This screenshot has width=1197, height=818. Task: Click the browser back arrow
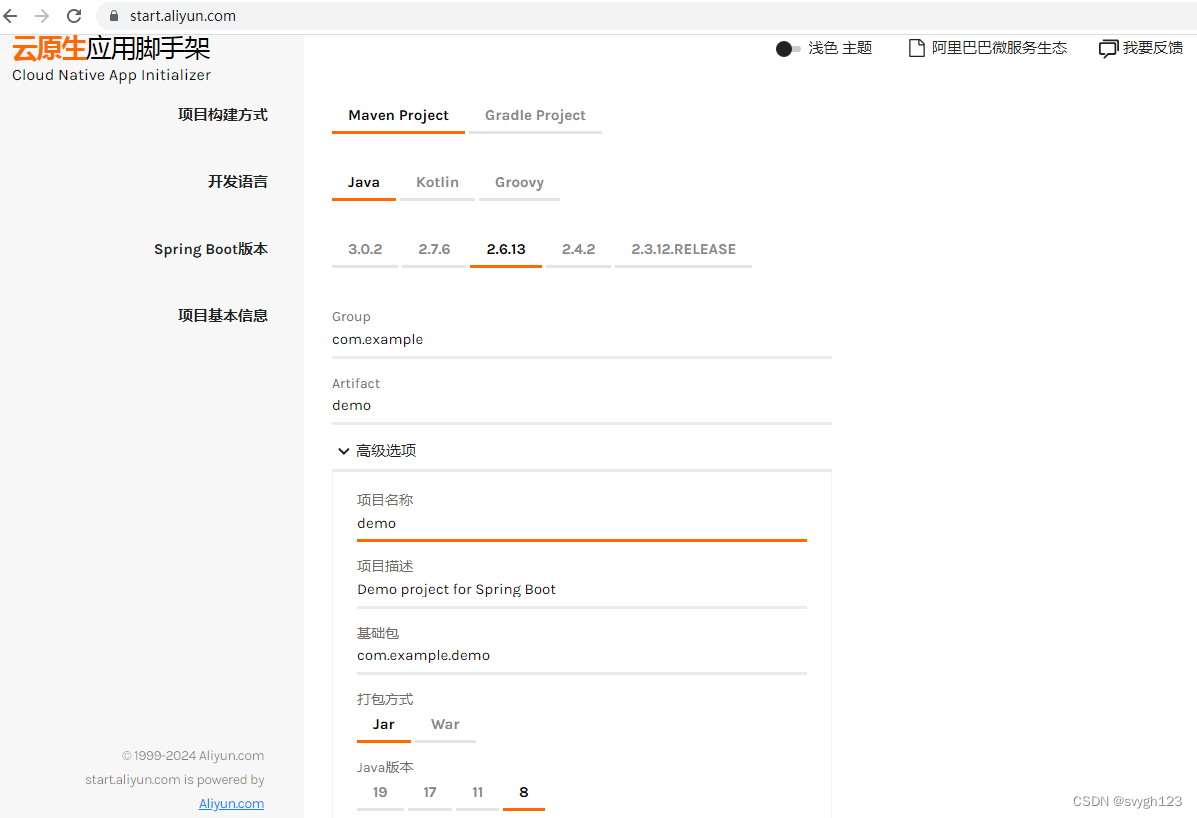pos(11,16)
